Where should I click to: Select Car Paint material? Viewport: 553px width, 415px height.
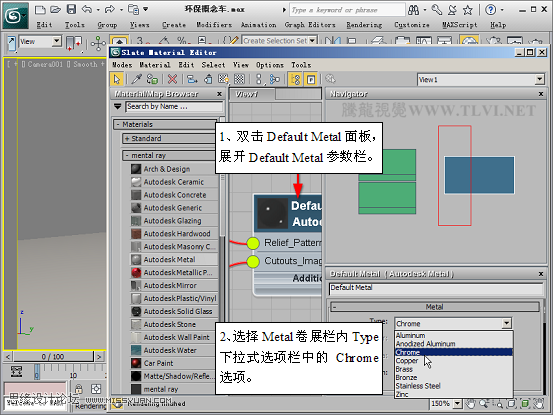[x=174, y=364]
